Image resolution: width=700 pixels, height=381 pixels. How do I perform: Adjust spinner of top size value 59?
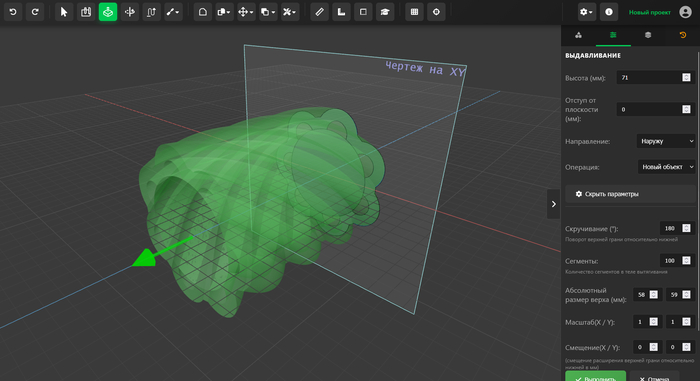[x=687, y=295]
